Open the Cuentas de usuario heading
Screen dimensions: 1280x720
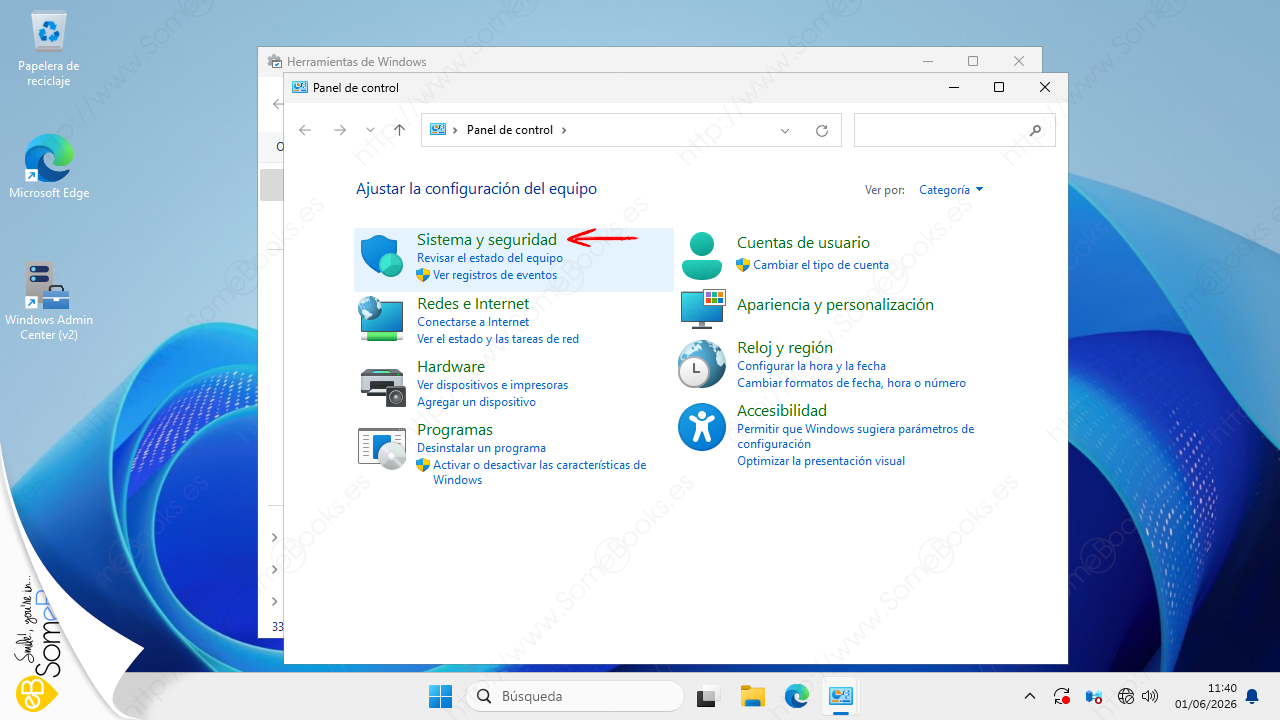click(x=803, y=243)
